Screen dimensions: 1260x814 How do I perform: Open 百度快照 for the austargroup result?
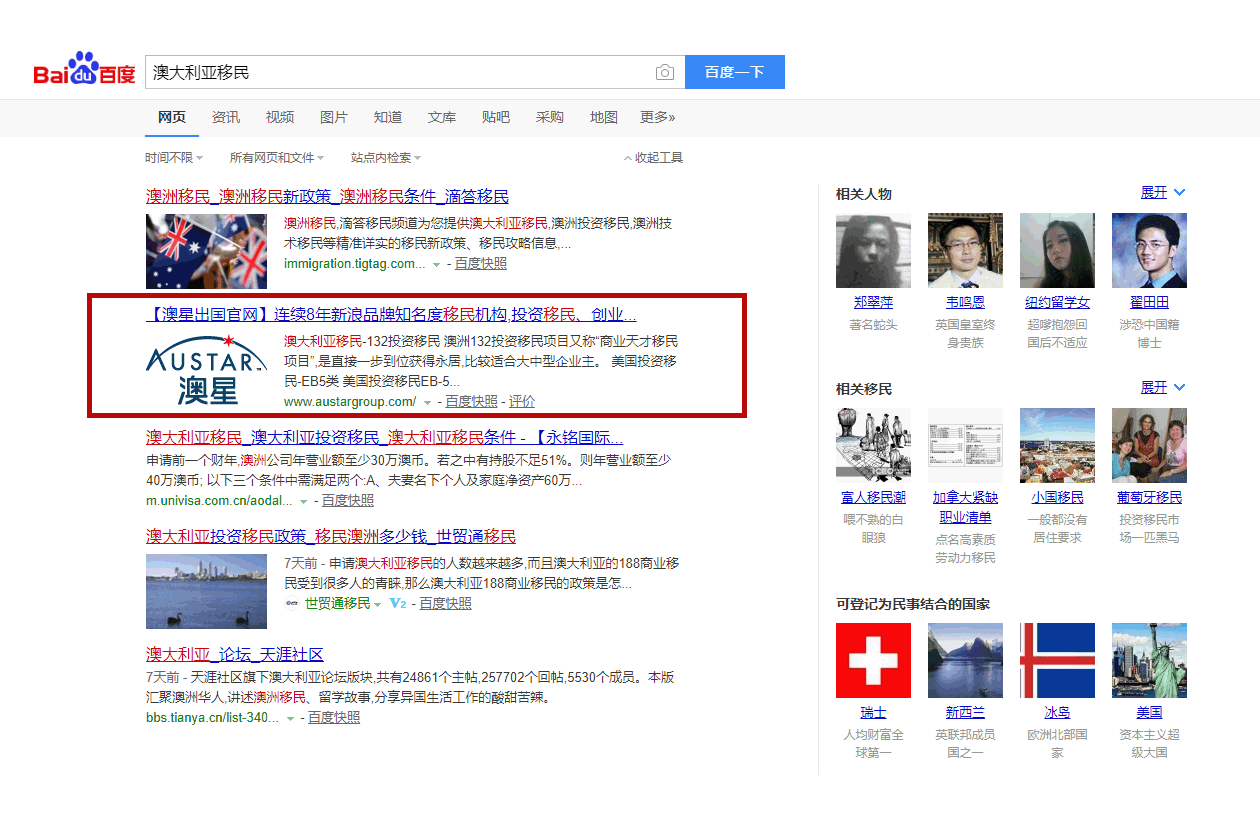[472, 401]
